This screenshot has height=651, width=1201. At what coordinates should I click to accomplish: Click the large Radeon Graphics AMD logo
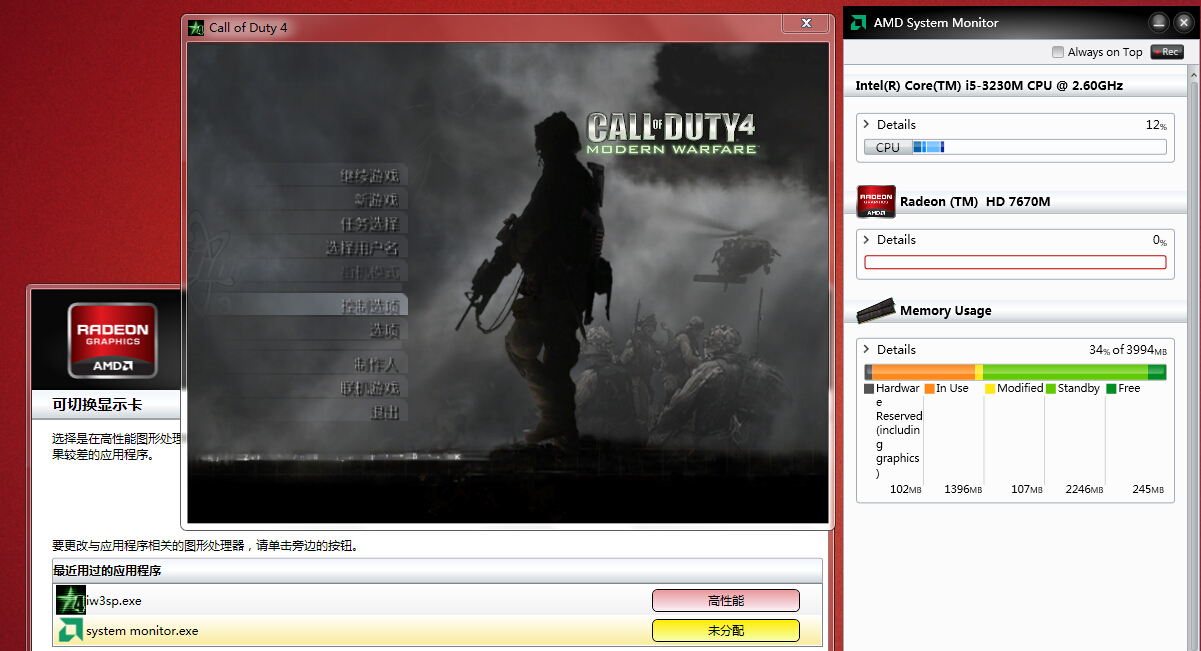click(x=113, y=339)
